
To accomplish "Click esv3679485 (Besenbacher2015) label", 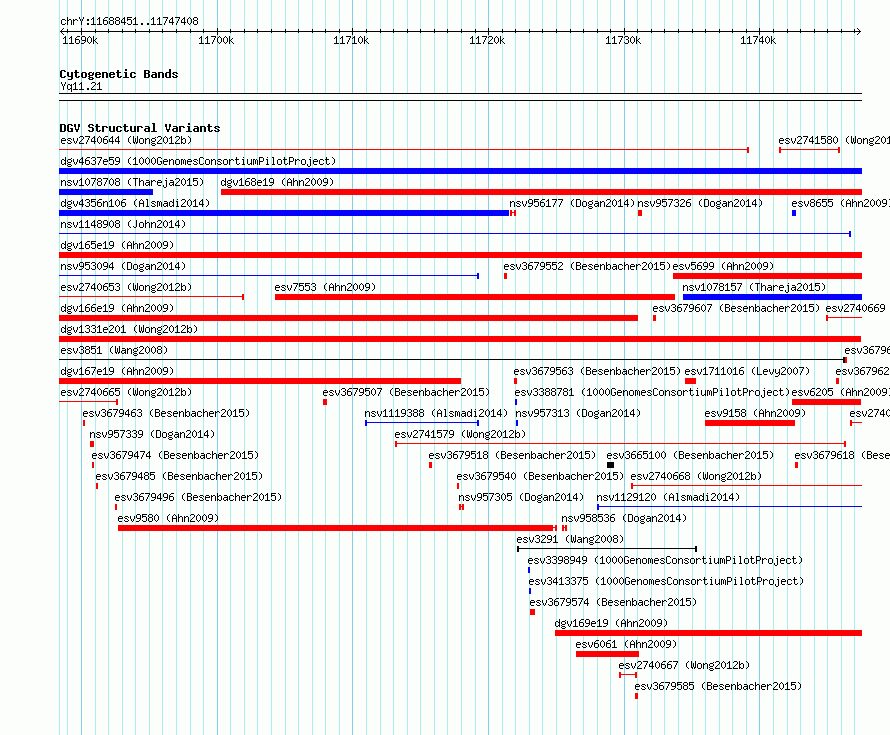I will 179,476.
